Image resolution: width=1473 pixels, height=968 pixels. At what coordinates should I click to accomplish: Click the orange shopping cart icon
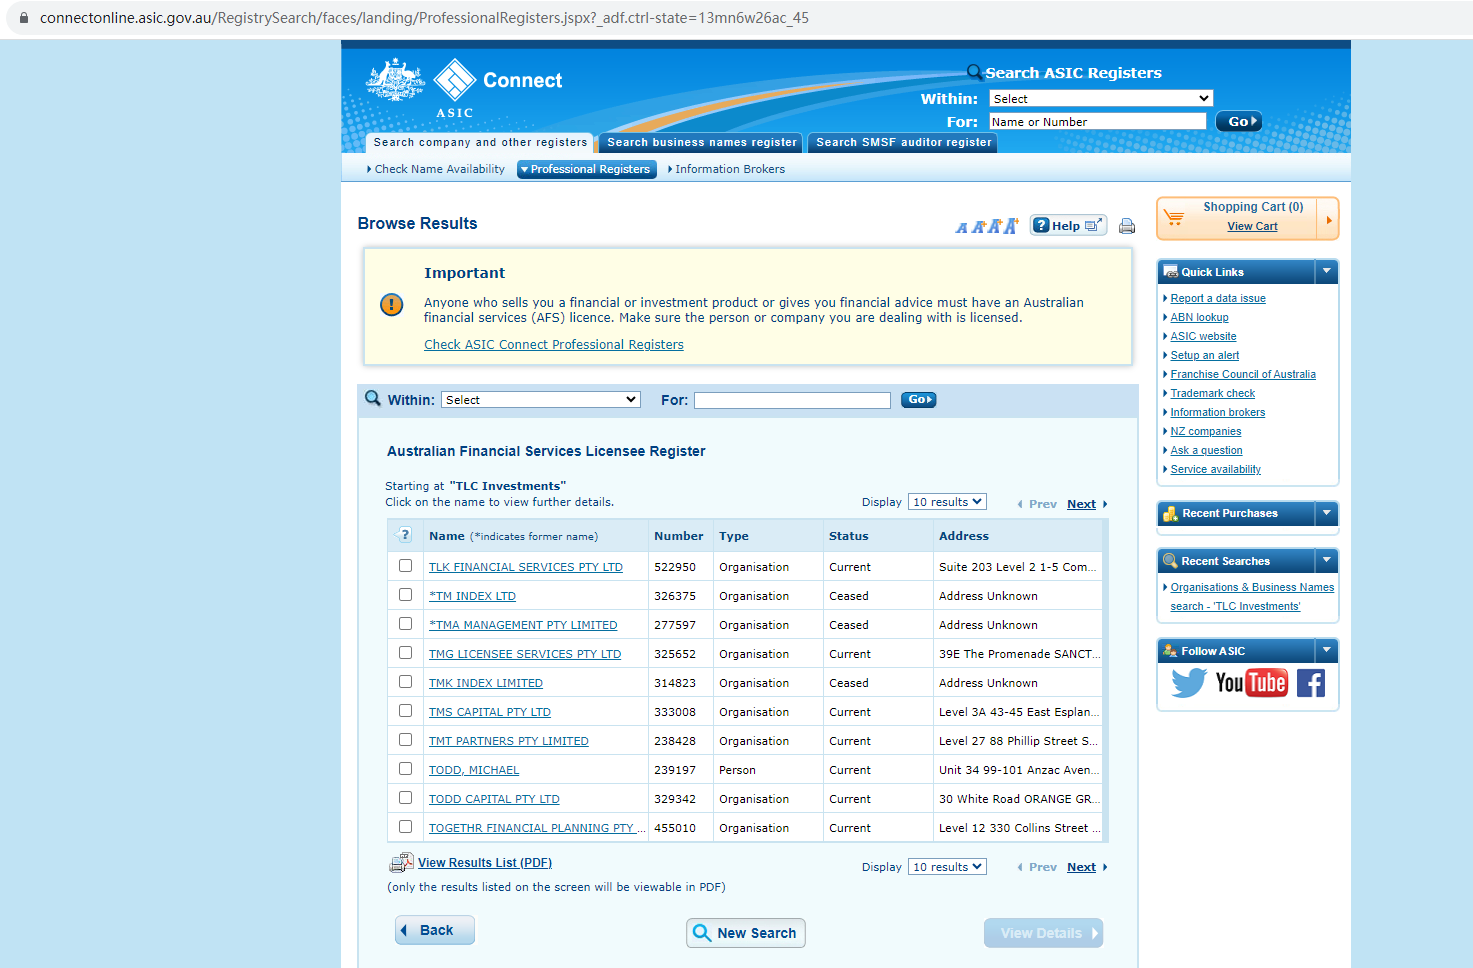(x=1175, y=217)
